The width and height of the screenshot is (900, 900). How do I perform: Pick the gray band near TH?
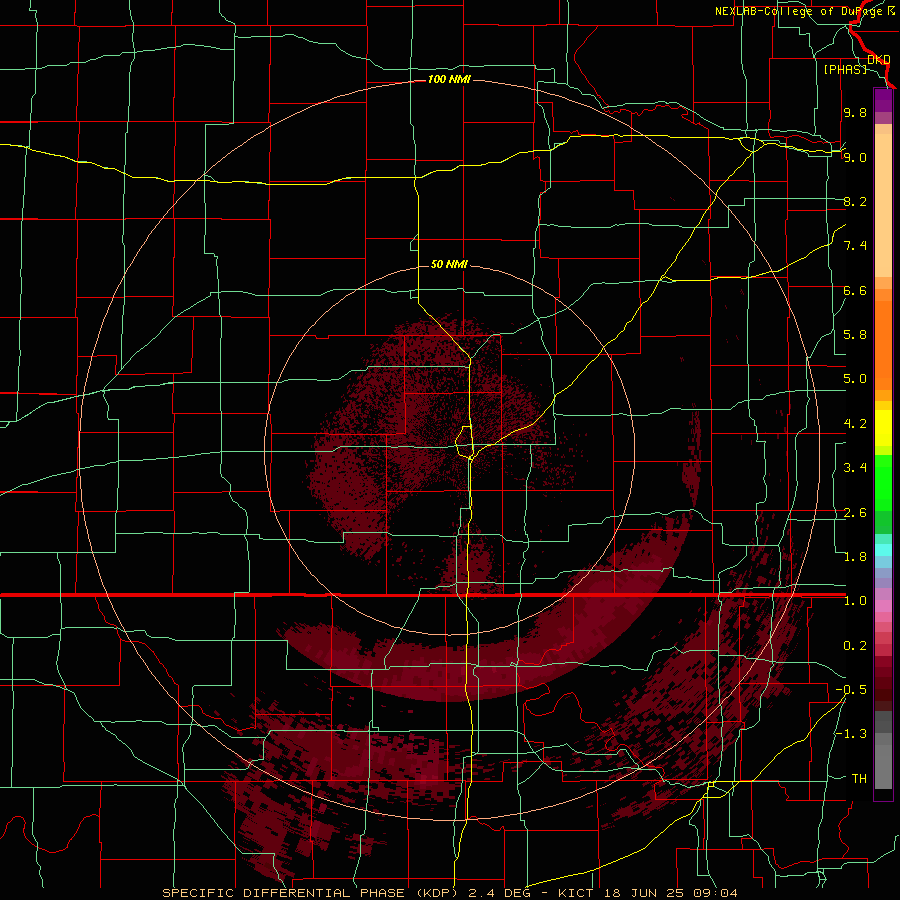tap(883, 769)
